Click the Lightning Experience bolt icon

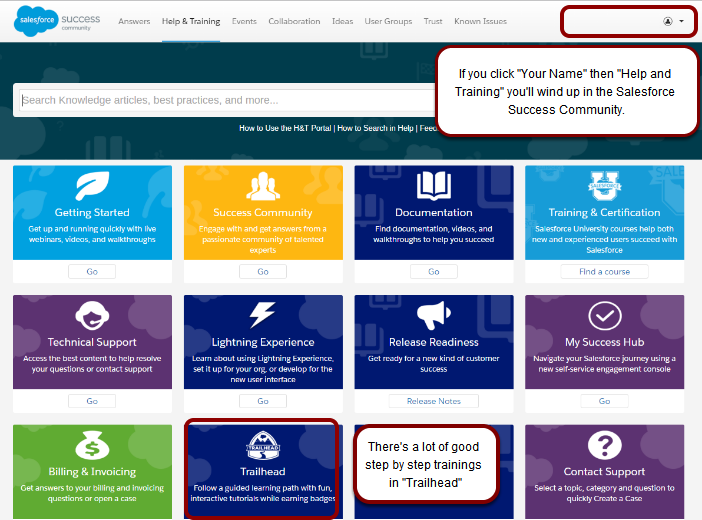(262, 315)
